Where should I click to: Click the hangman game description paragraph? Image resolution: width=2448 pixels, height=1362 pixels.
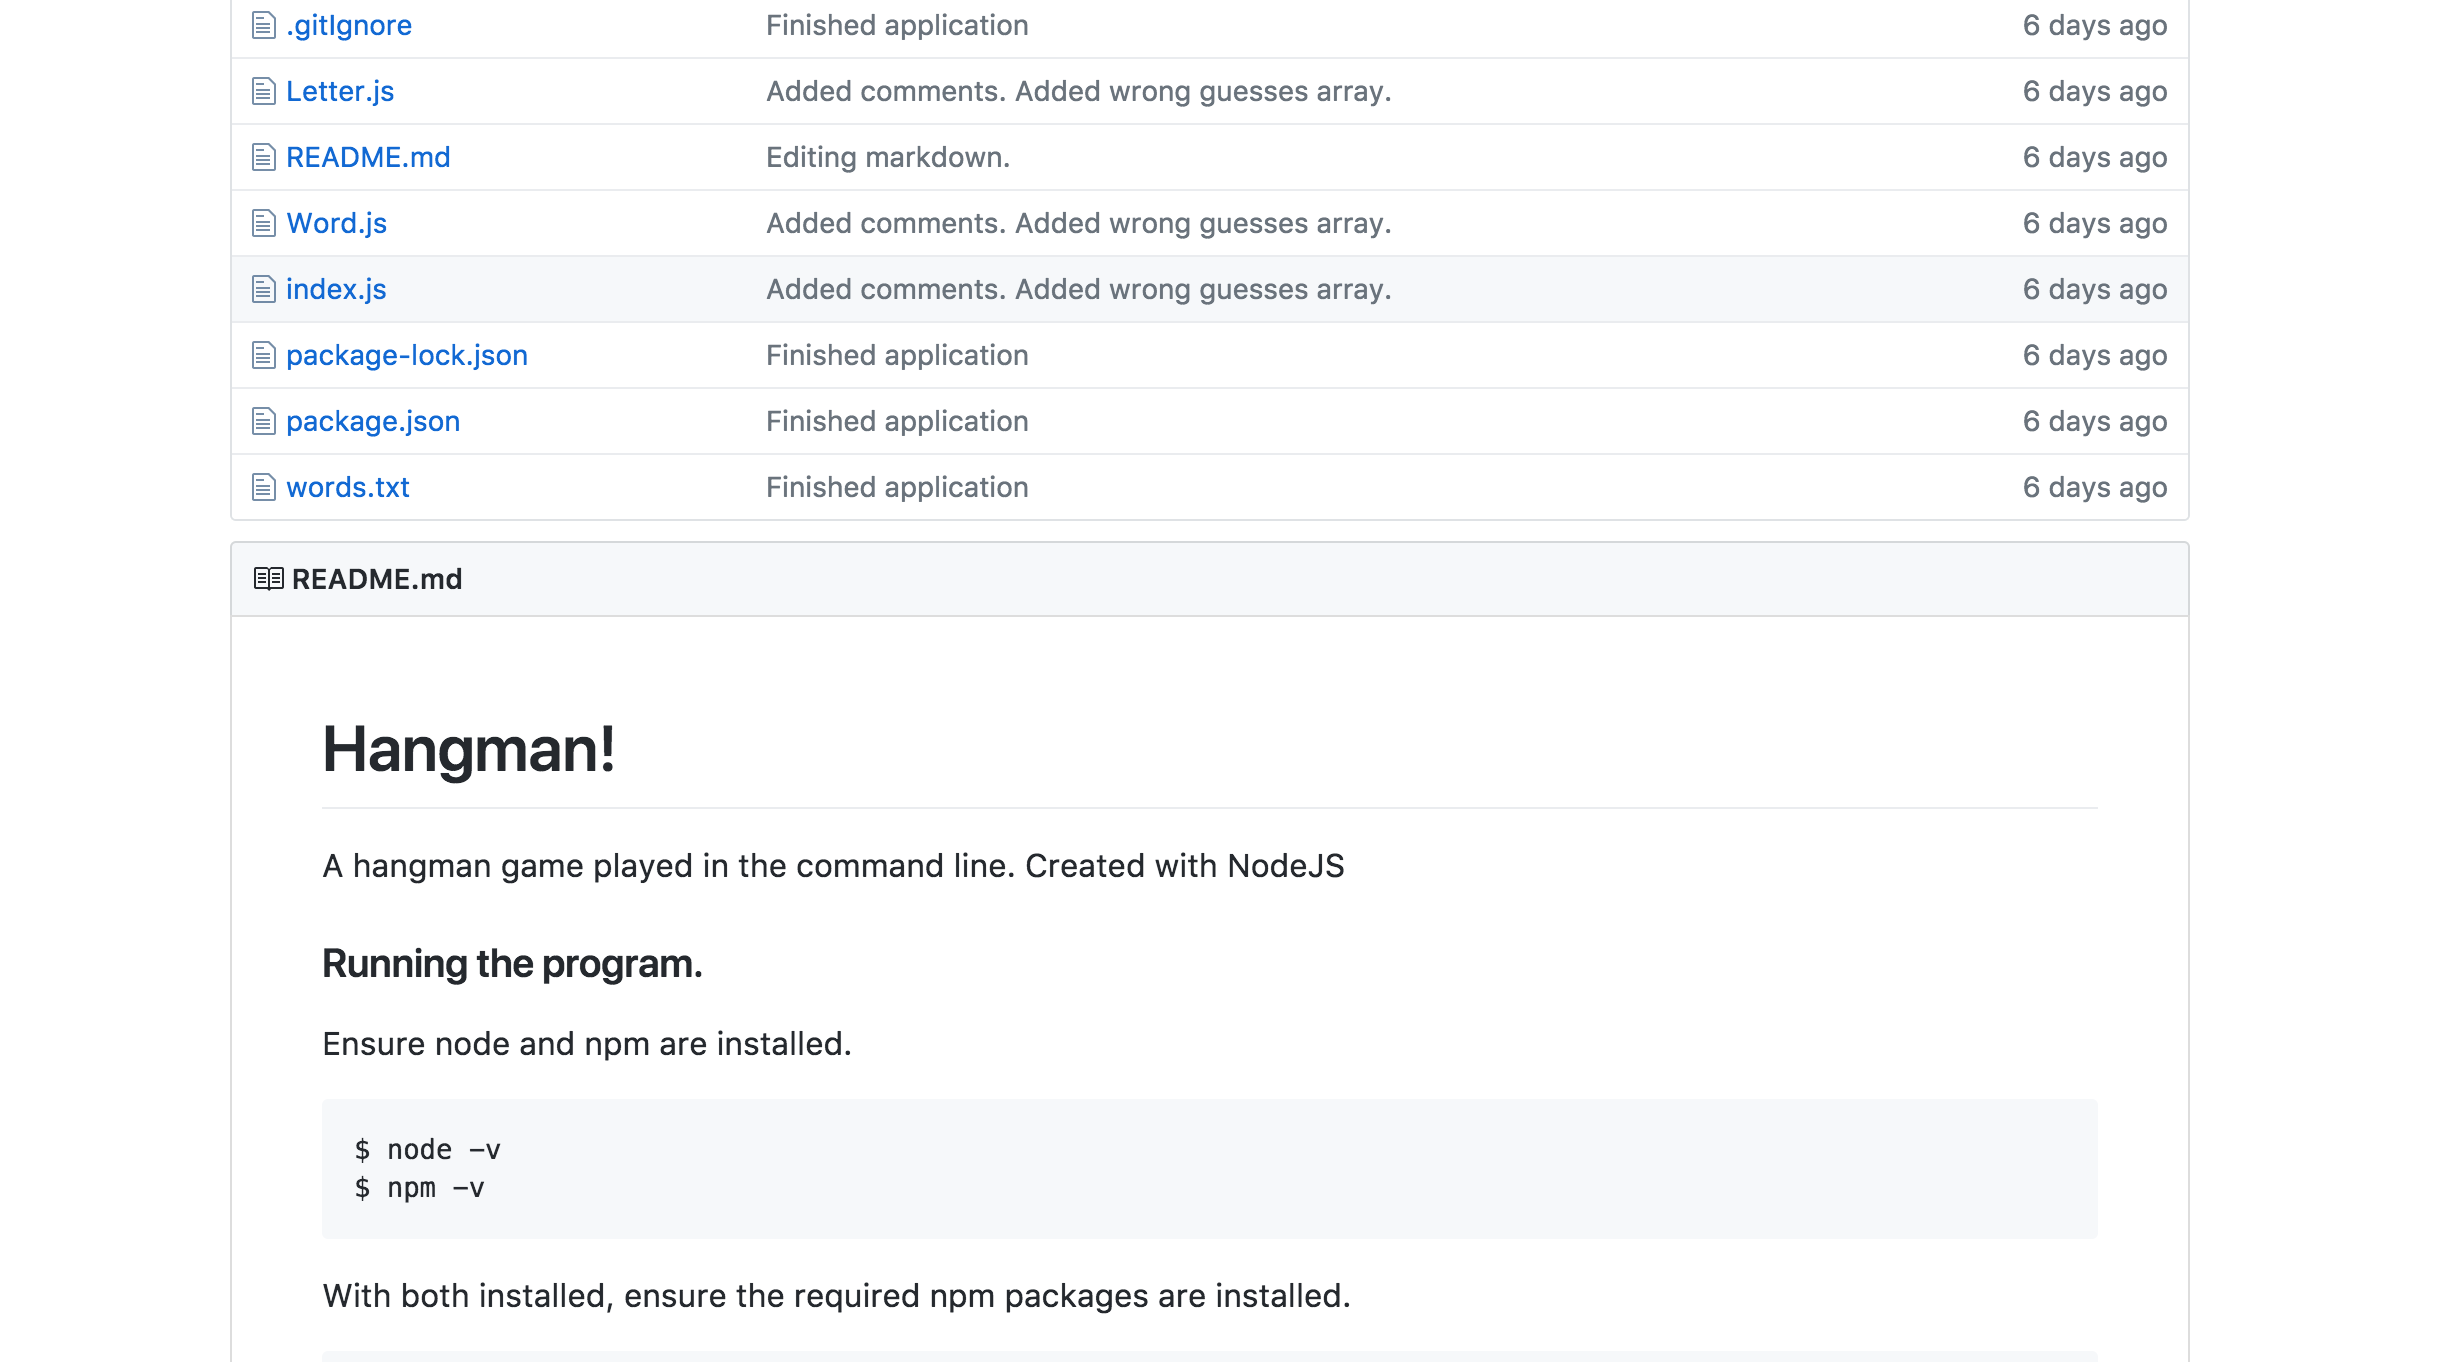[x=833, y=866]
